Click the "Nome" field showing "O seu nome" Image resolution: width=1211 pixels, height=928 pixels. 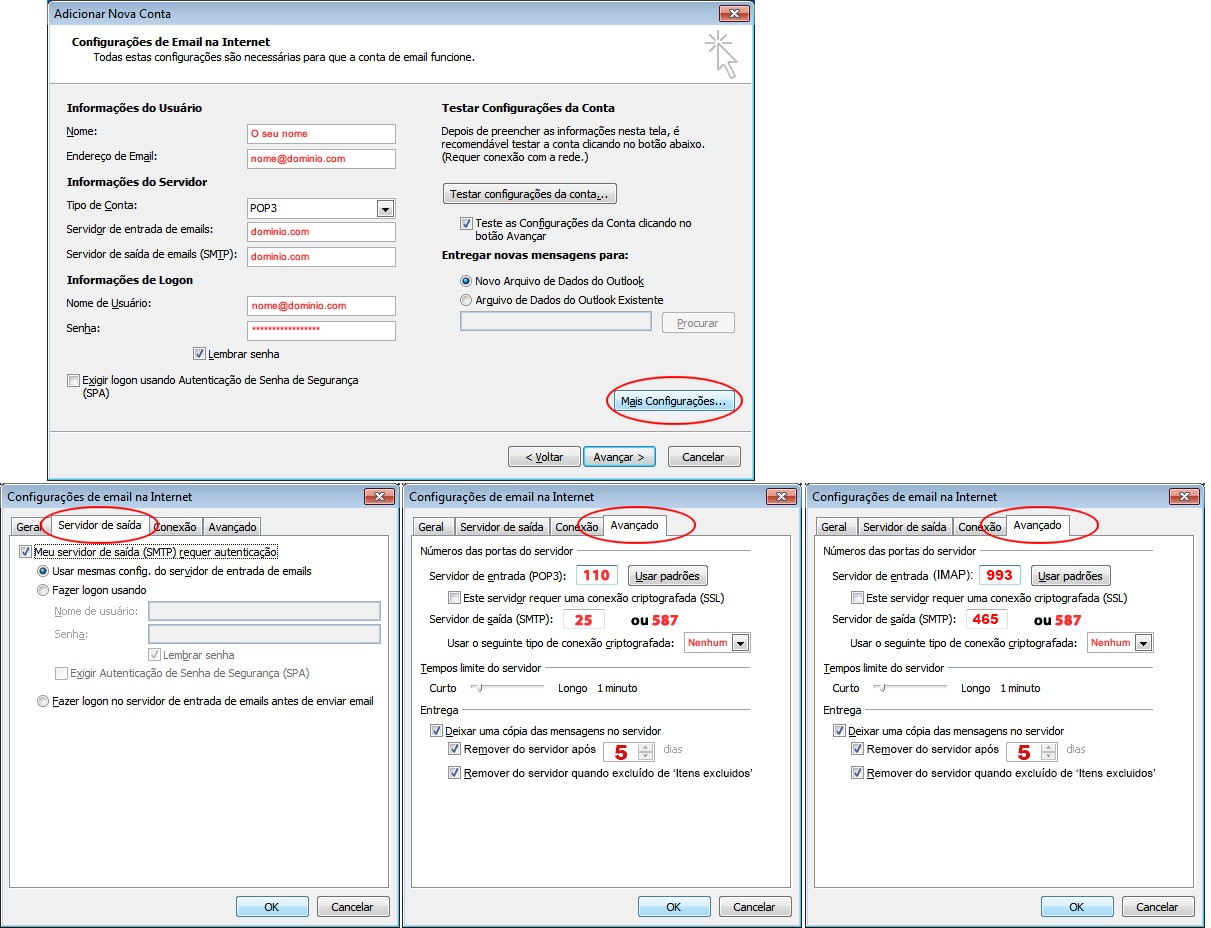coord(321,134)
